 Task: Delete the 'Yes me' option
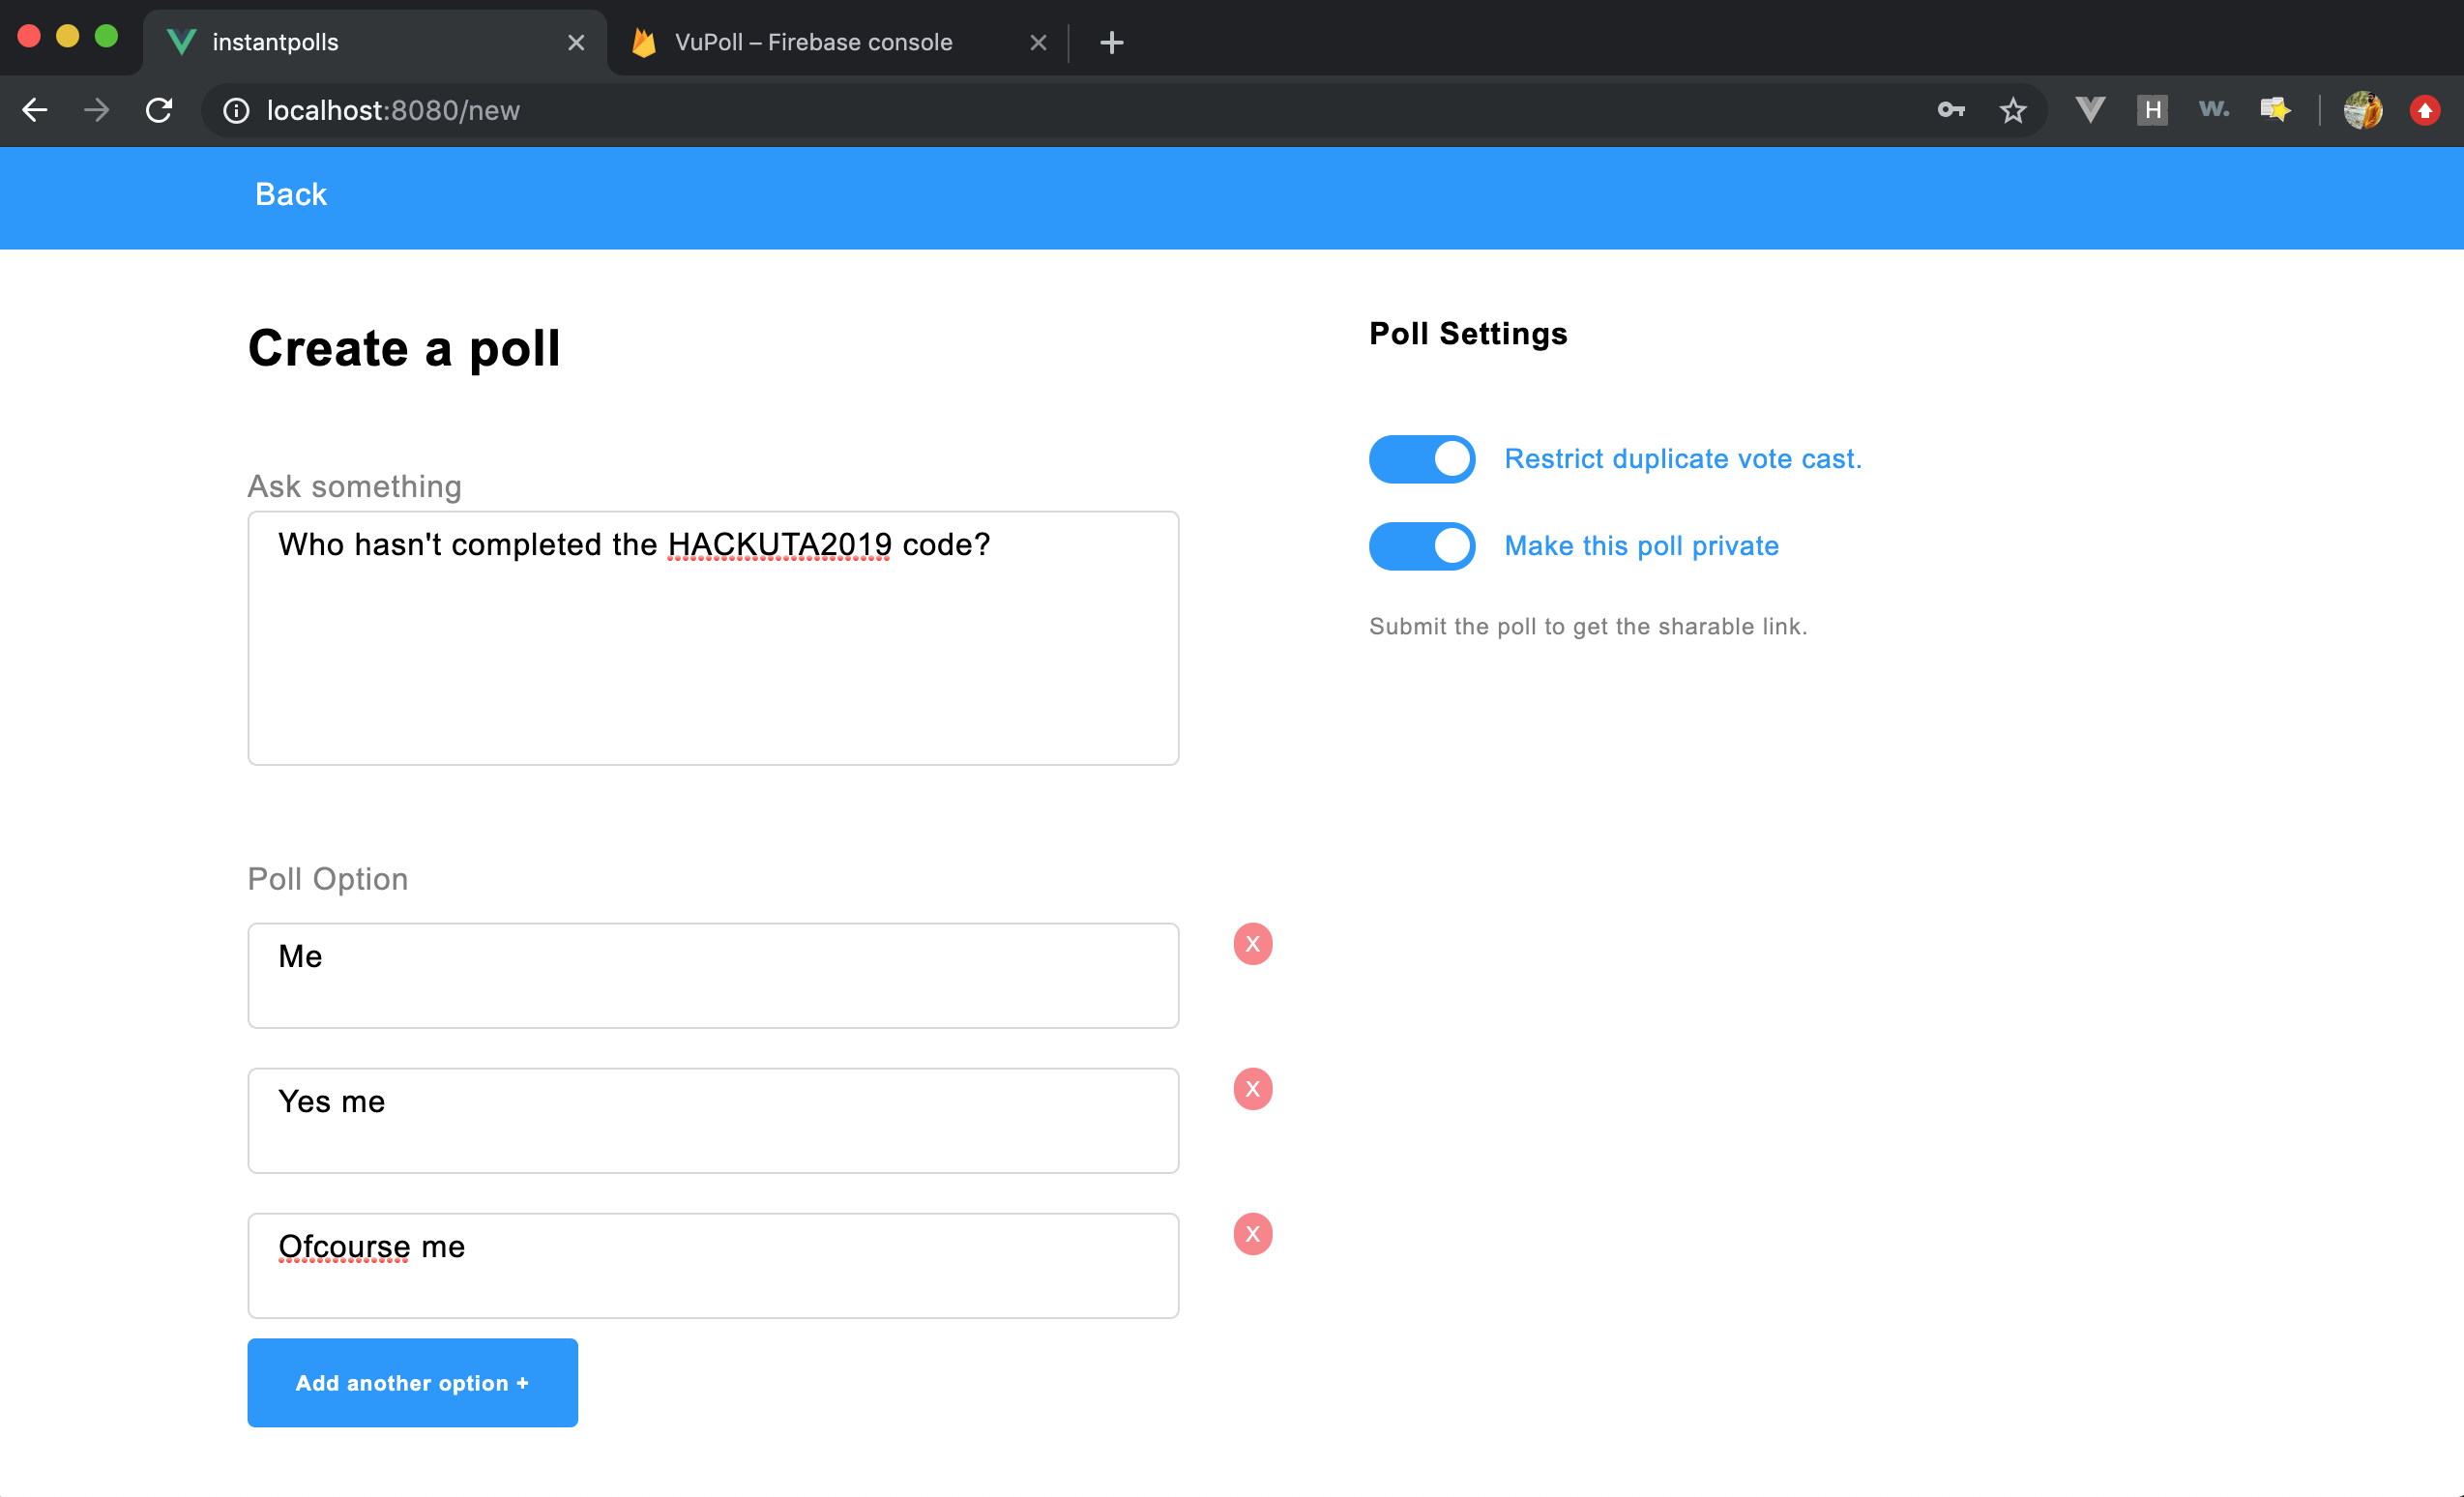click(x=1252, y=1089)
